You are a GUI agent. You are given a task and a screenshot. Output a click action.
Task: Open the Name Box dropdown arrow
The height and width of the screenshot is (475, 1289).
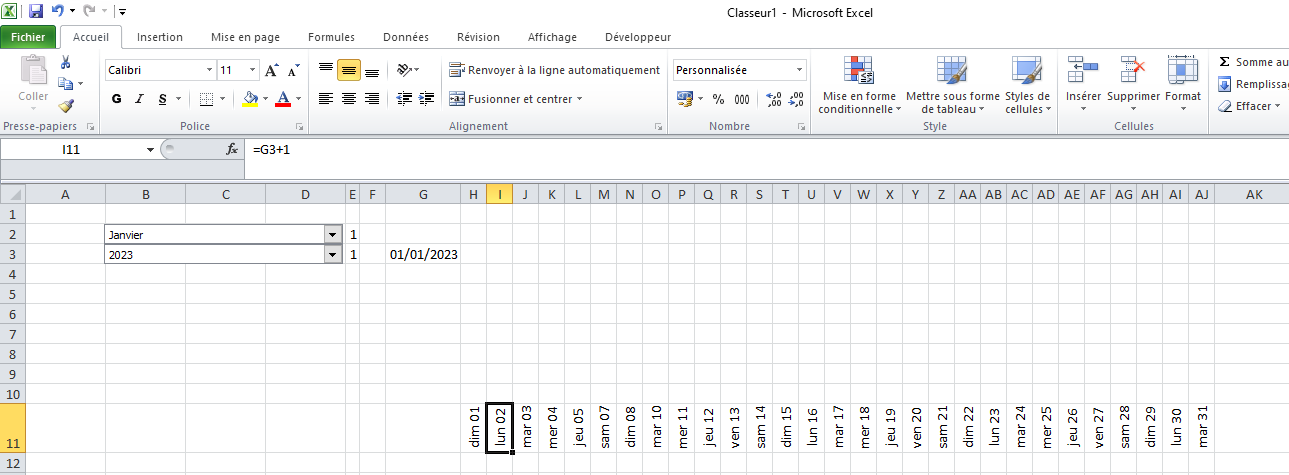150,149
